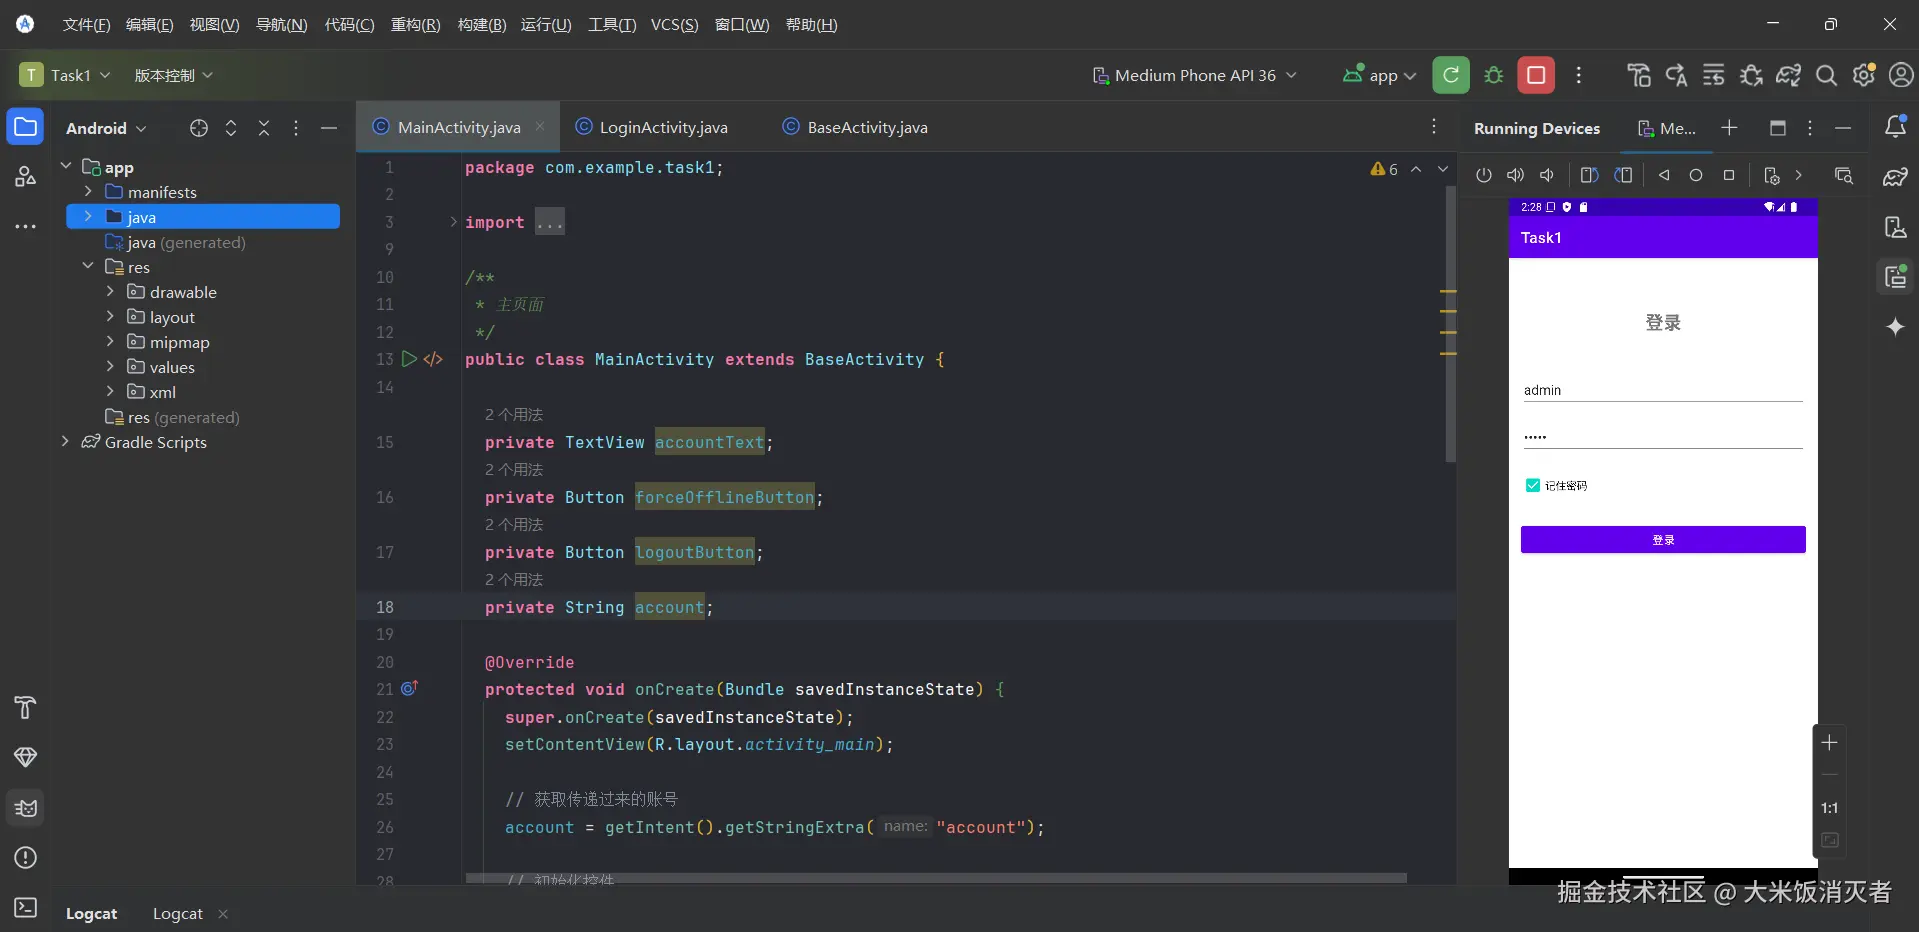Expand the manifests folder
Screen dimensions: 1919x932
pos(88,191)
